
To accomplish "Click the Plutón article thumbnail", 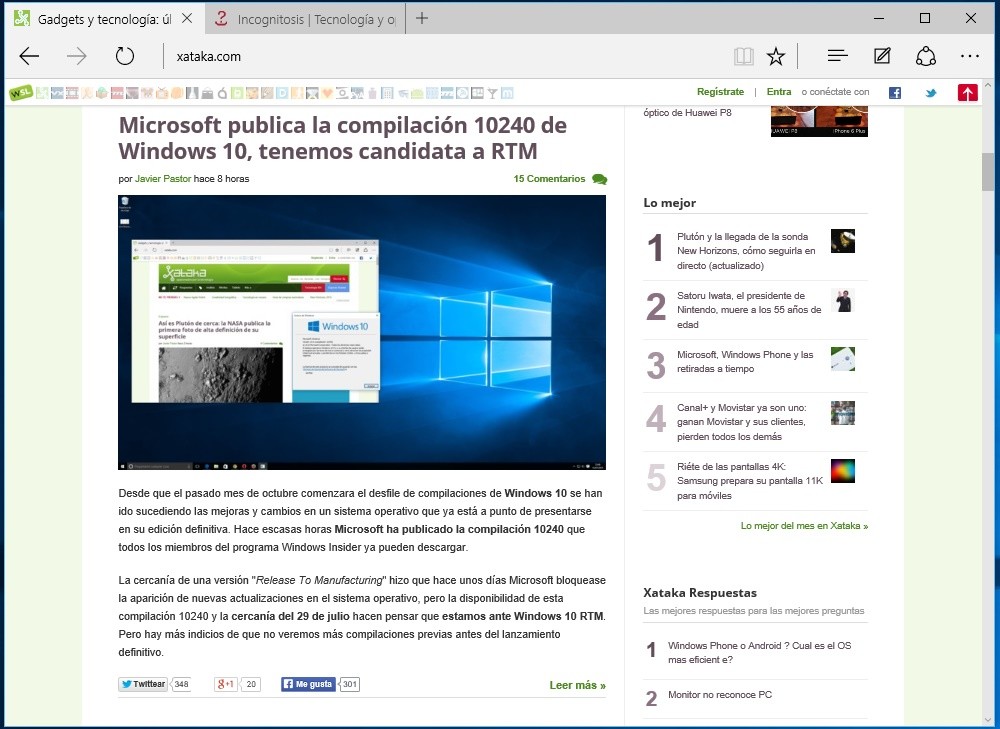I will [842, 241].
